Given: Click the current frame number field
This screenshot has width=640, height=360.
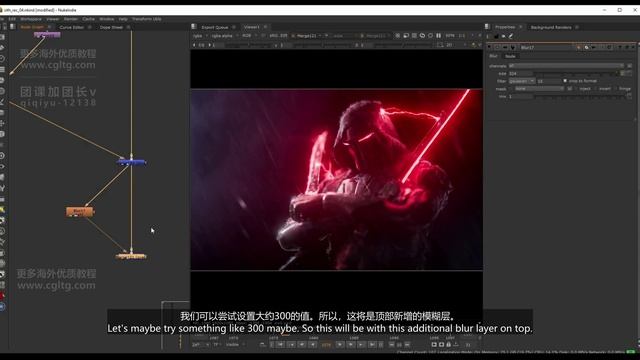Looking at the screenshot, I should pyautogui.click(x=326, y=344).
